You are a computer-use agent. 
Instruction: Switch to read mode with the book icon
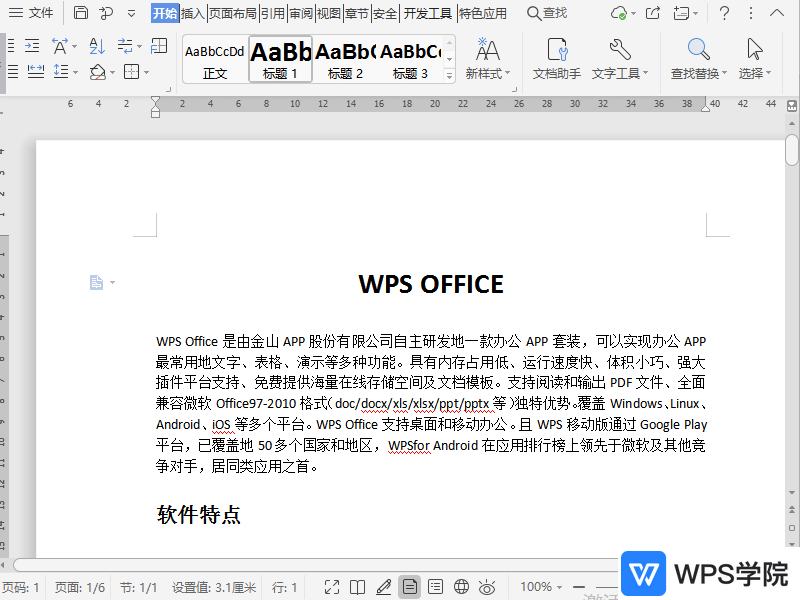click(358, 587)
